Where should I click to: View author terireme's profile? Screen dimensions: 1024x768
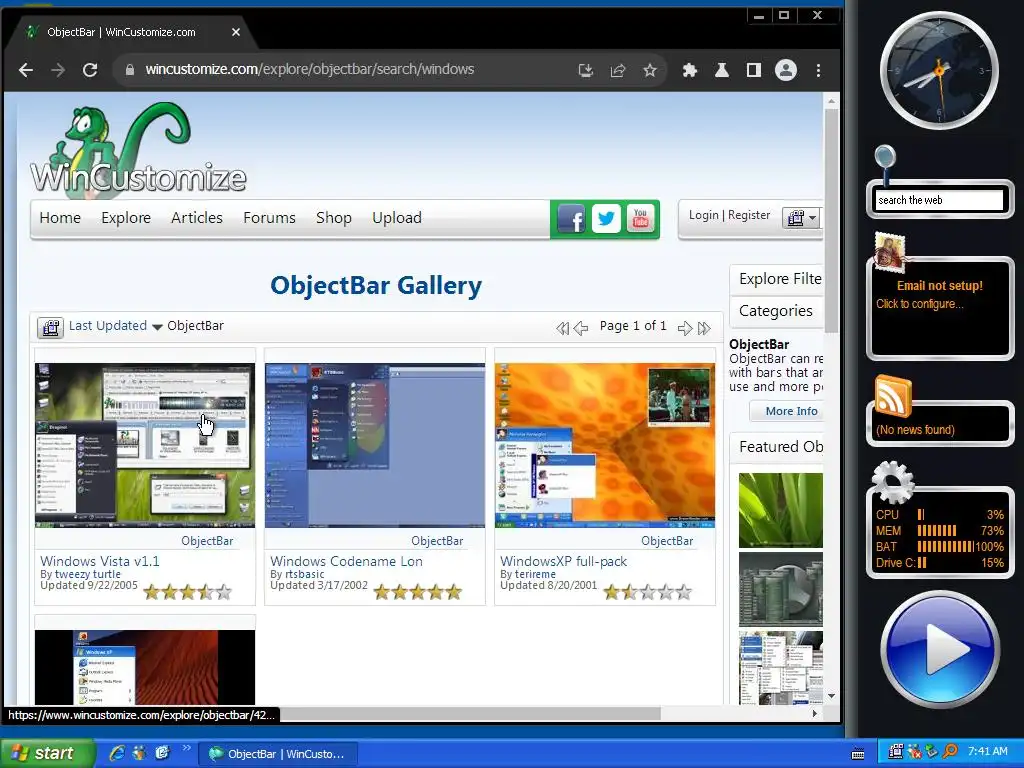pos(535,574)
